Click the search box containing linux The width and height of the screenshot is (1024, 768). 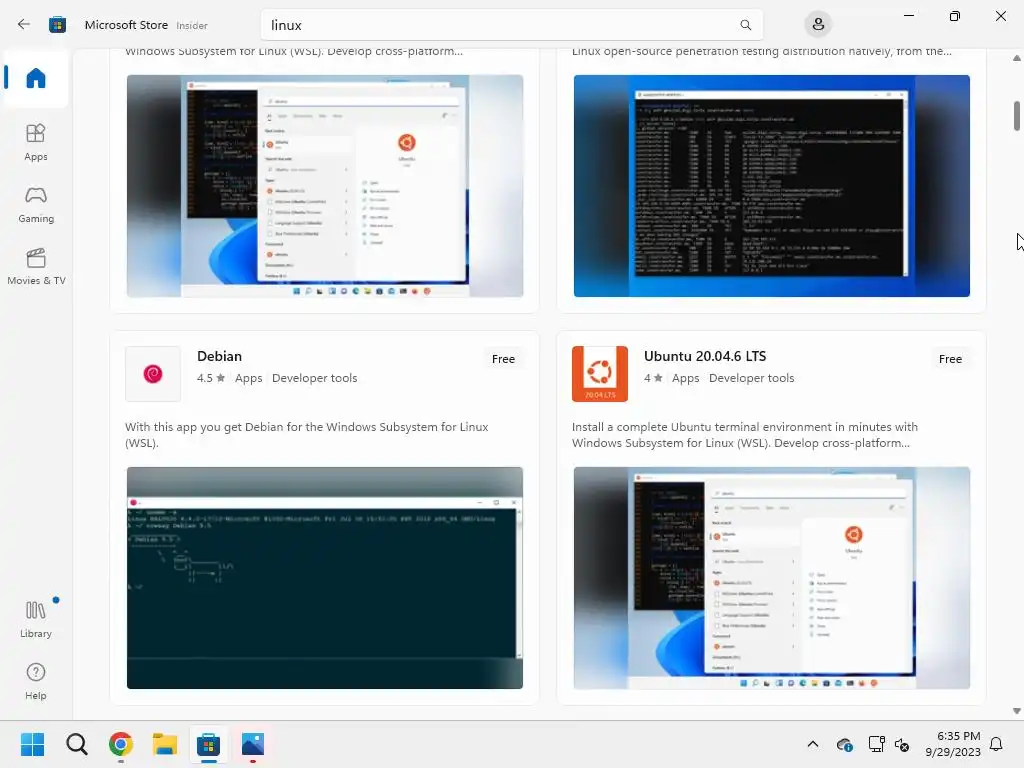(511, 25)
